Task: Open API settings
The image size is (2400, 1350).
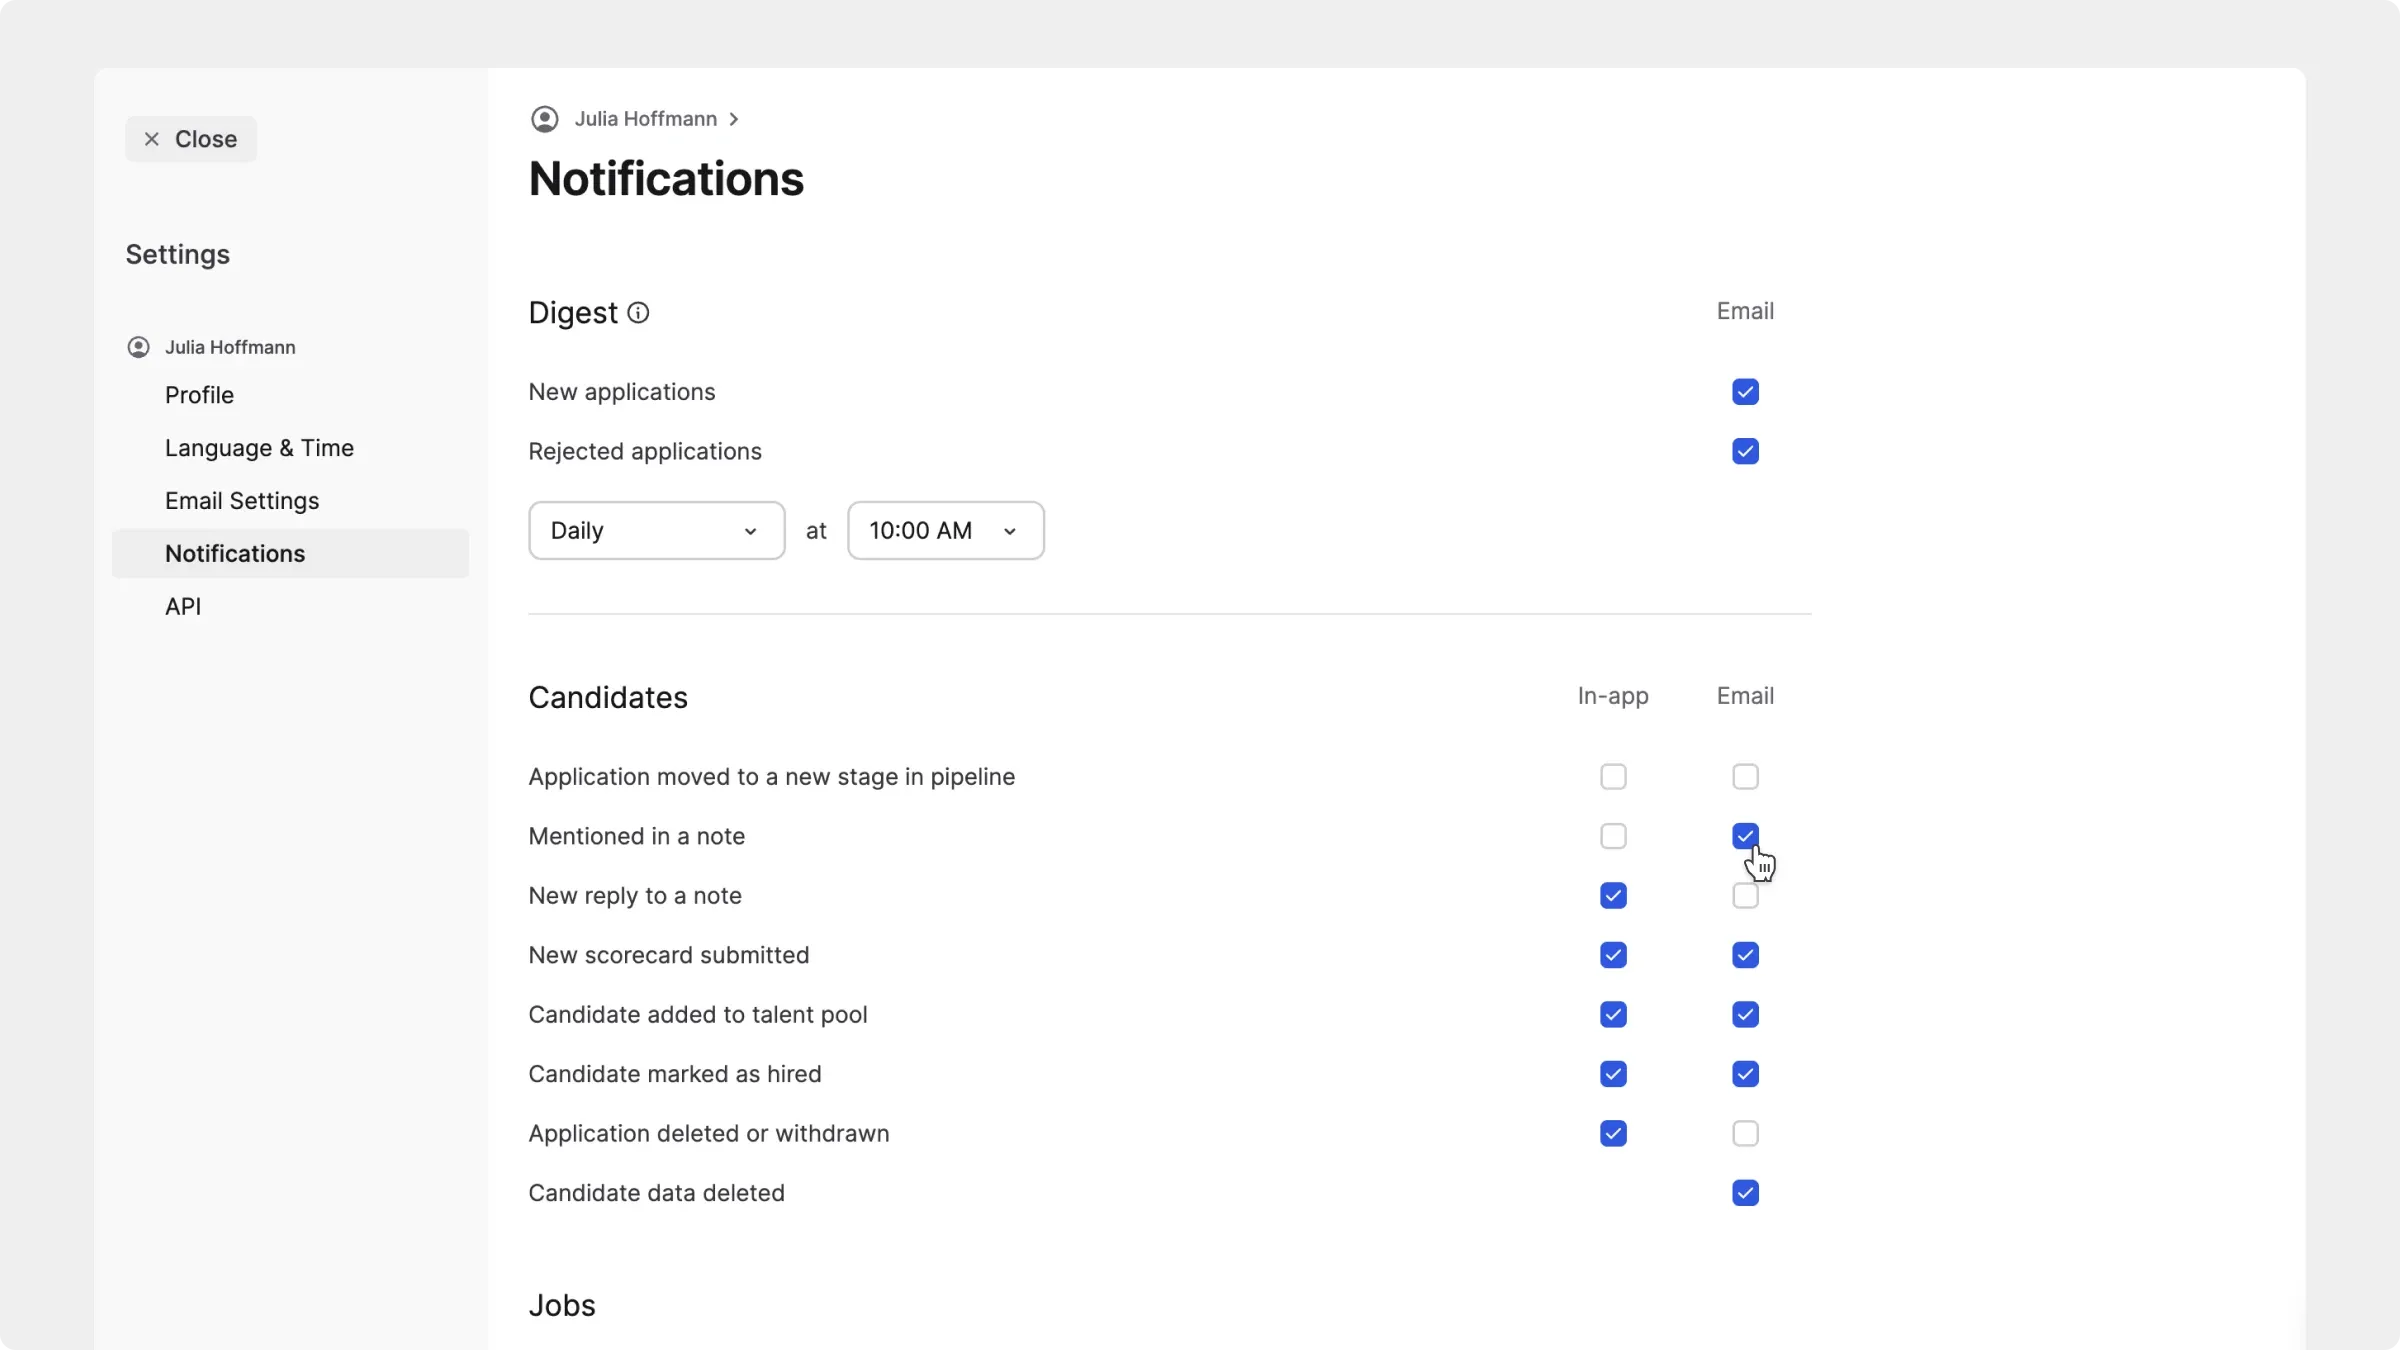Action: click(183, 607)
